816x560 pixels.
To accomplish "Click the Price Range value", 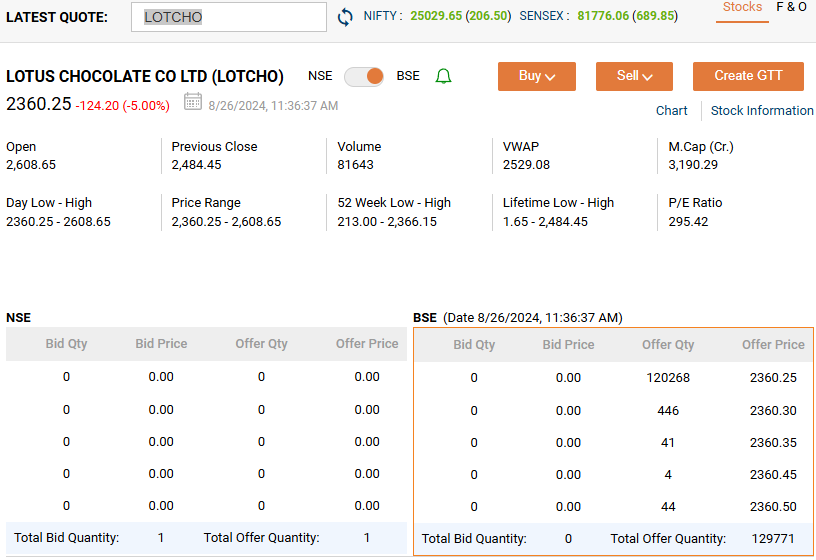I will point(226,222).
